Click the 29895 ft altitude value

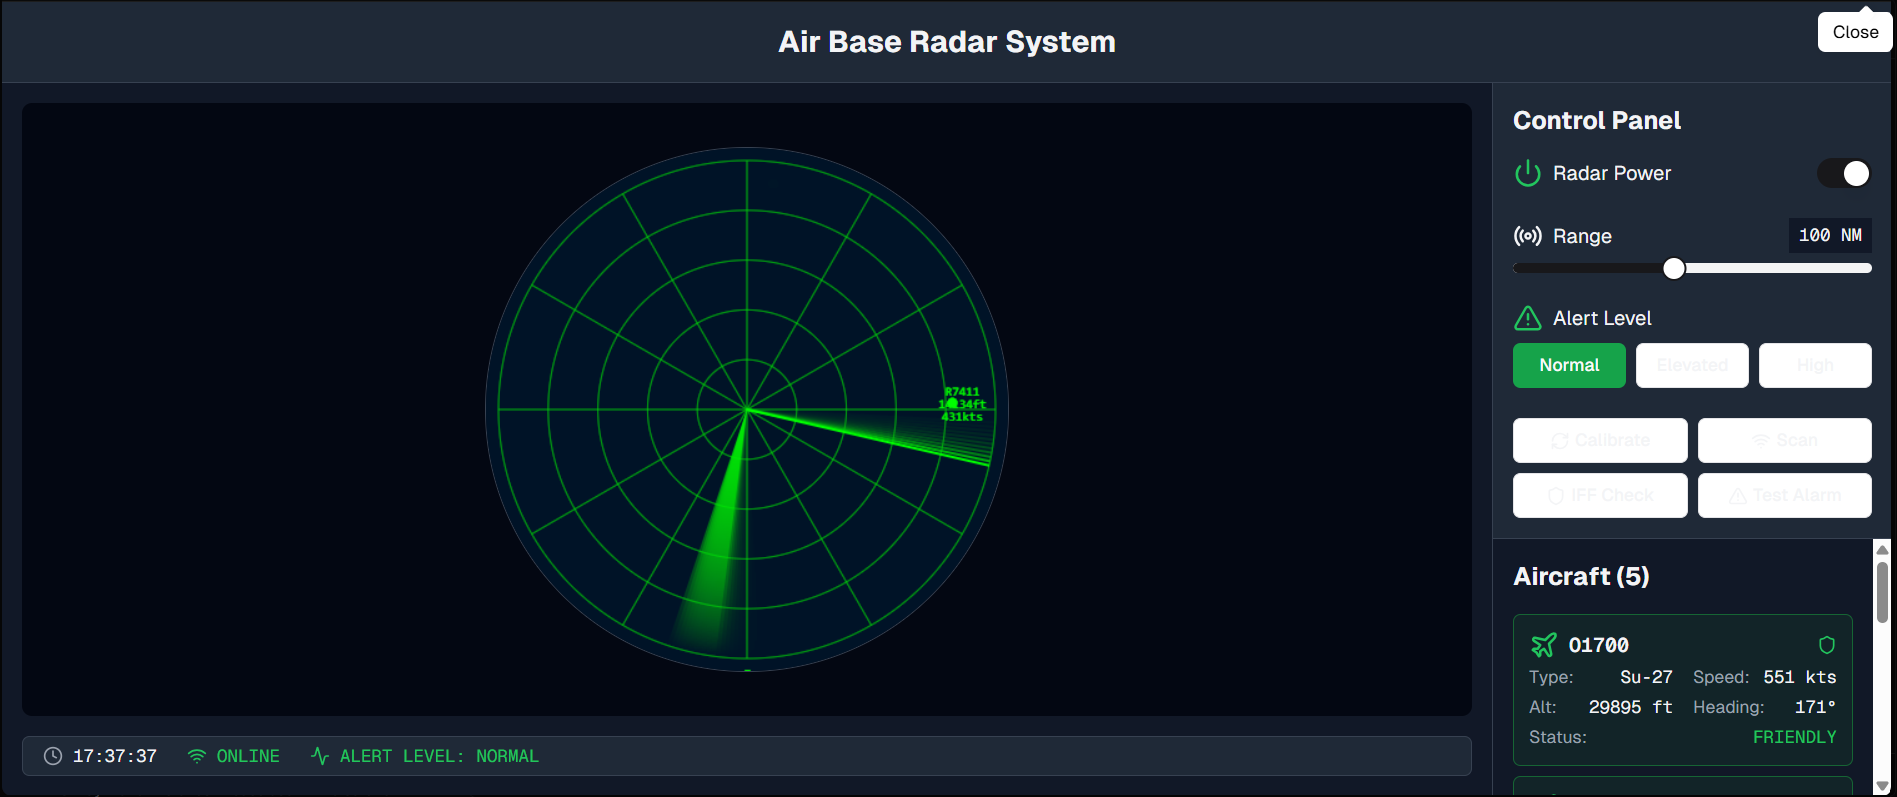(x=1630, y=707)
